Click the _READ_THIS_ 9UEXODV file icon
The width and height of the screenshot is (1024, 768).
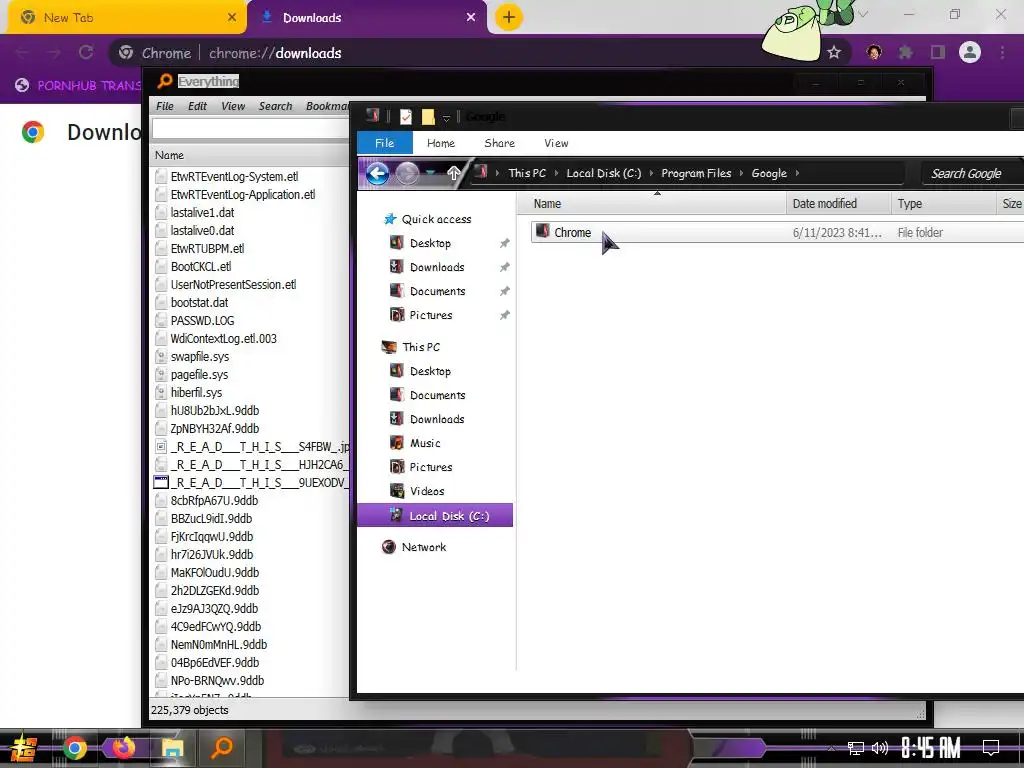click(161, 483)
